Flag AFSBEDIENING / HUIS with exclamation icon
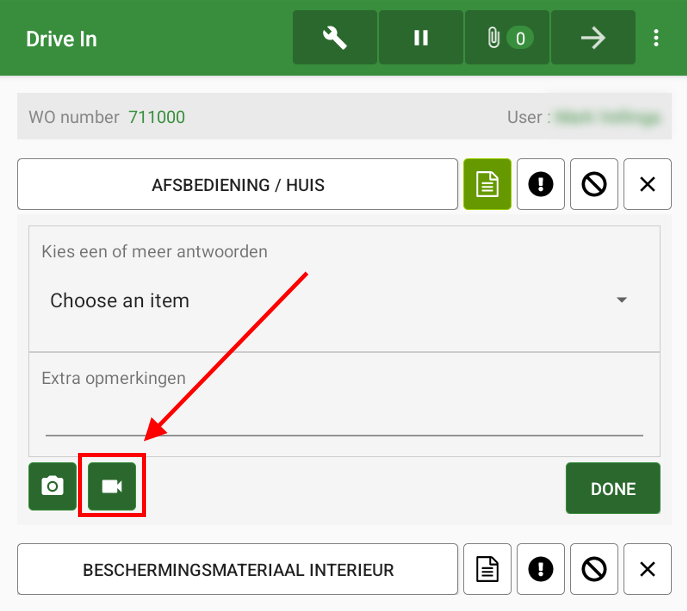 (541, 185)
